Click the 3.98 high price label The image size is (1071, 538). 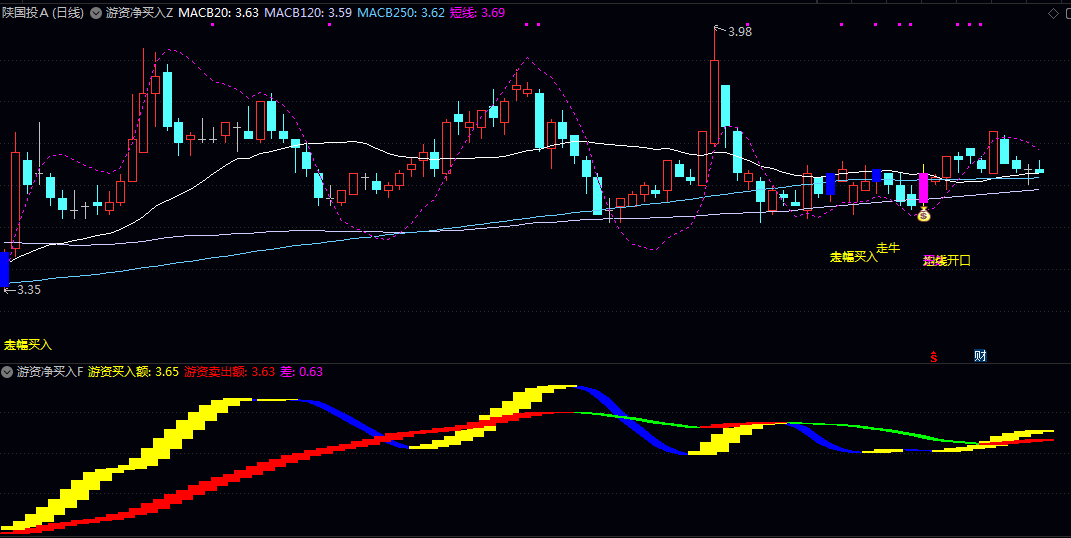coord(739,31)
